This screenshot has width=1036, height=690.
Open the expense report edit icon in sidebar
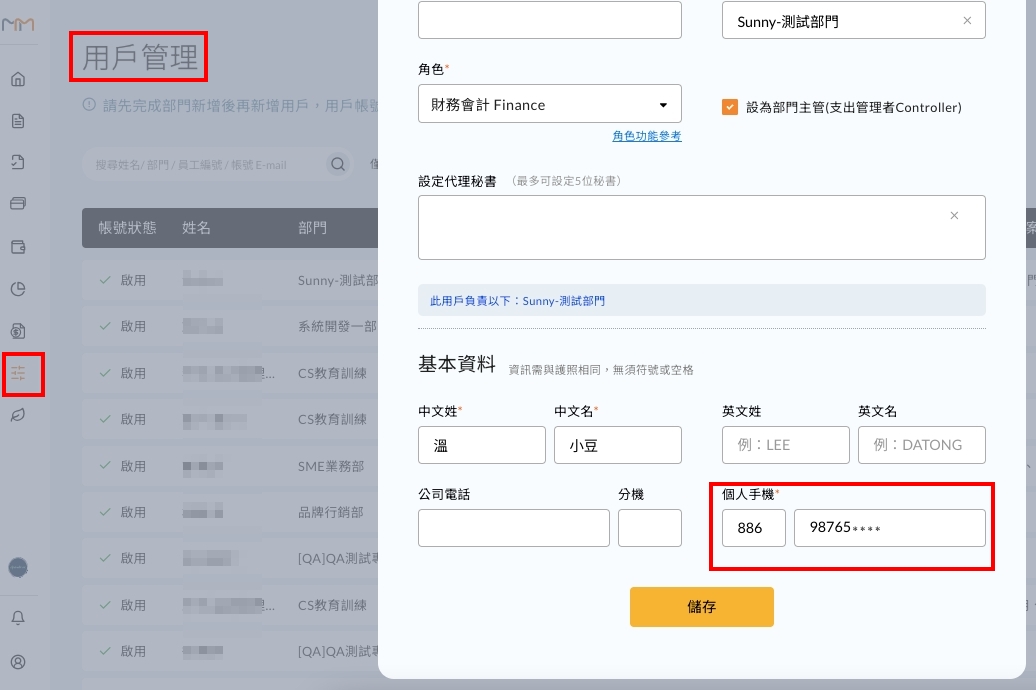pyautogui.click(x=18, y=163)
